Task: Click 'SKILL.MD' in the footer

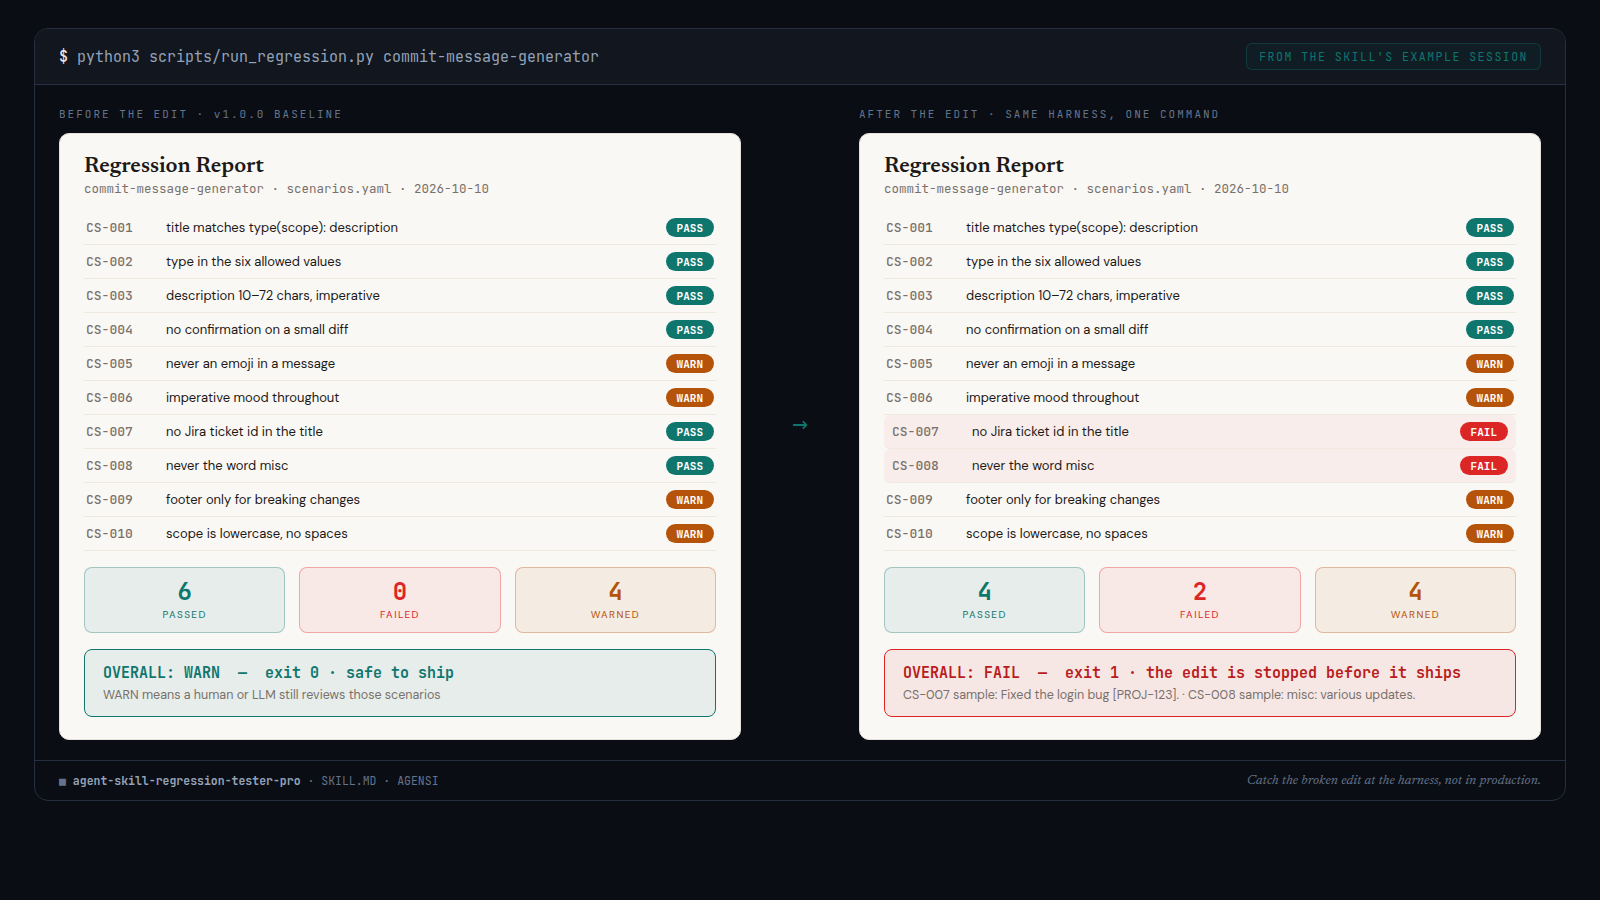Action: (x=349, y=781)
